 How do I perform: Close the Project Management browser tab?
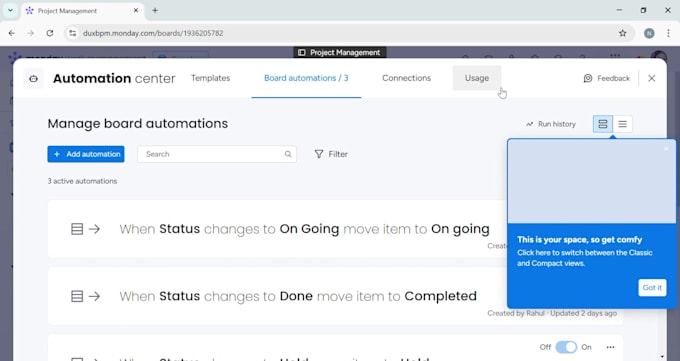(136, 10)
